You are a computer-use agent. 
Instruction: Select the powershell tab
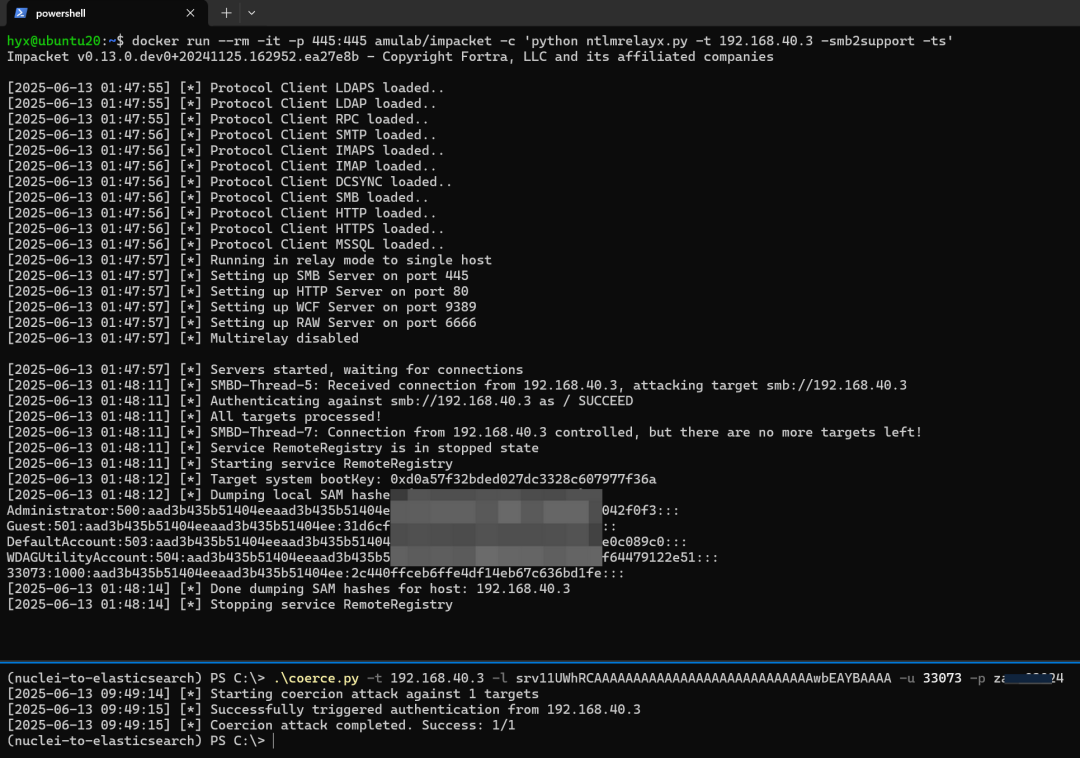pos(107,13)
